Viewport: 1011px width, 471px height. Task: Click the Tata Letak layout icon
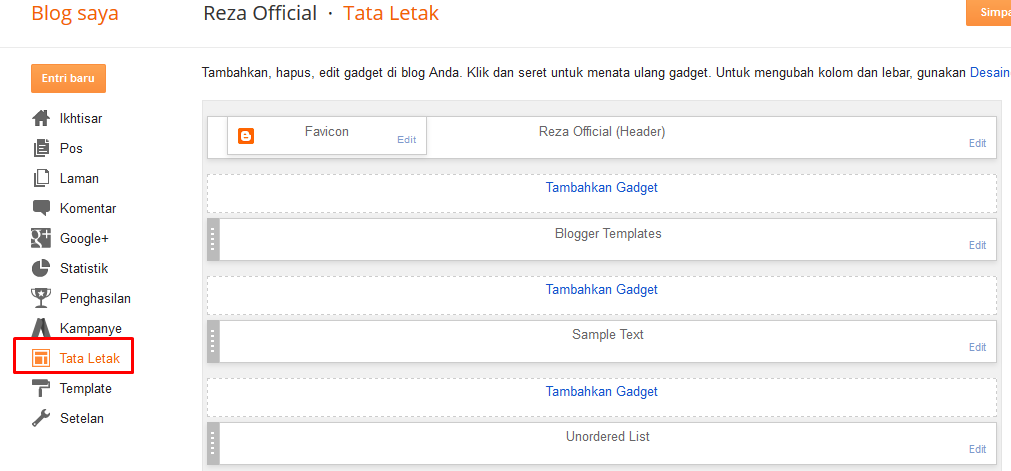[x=41, y=359]
